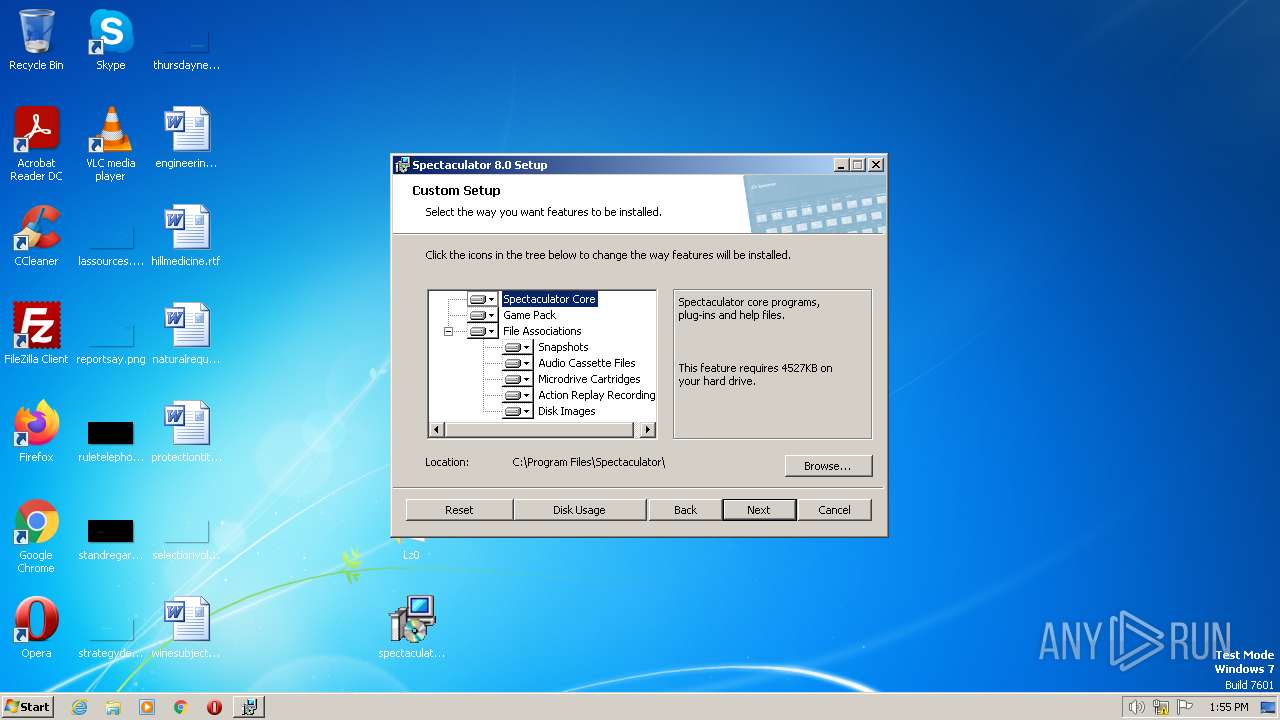1280x720 pixels.
Task: Select naturalrequ... document icon
Action: (186, 335)
